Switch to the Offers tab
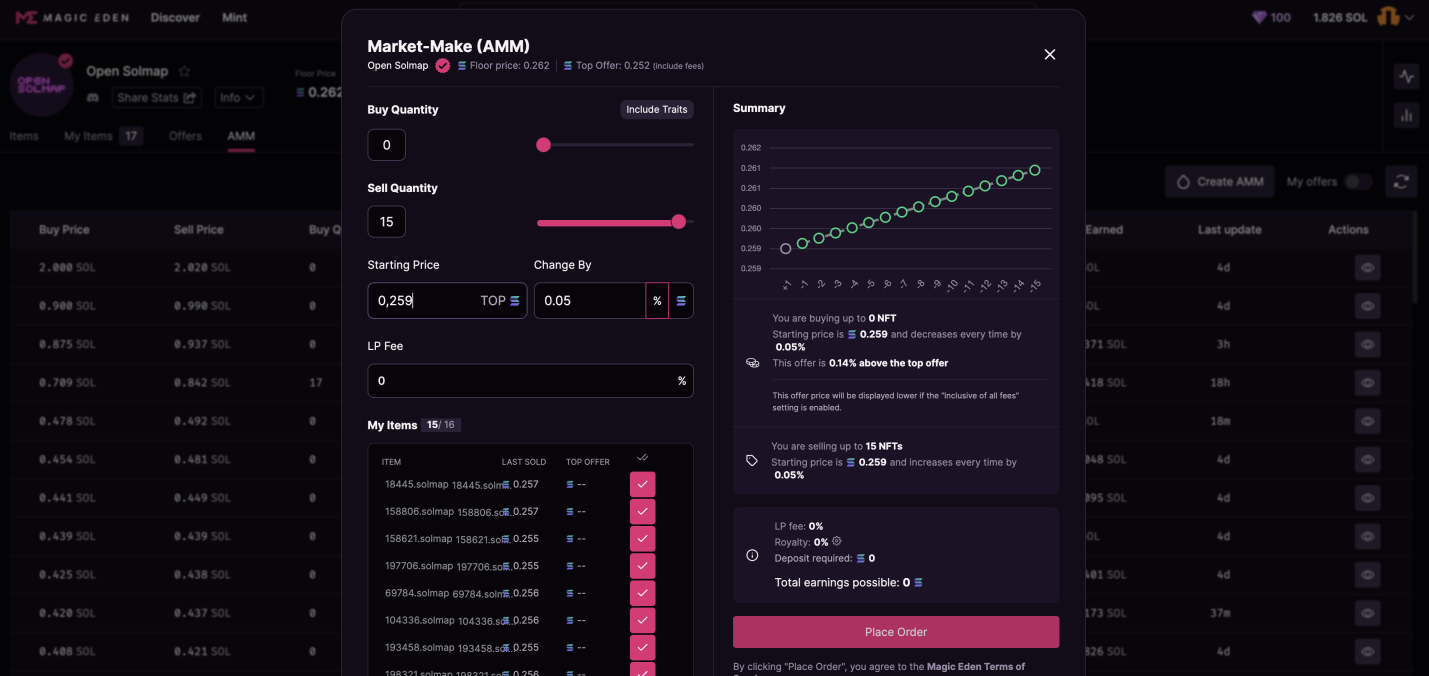This screenshot has height=676, width=1429. click(185, 136)
